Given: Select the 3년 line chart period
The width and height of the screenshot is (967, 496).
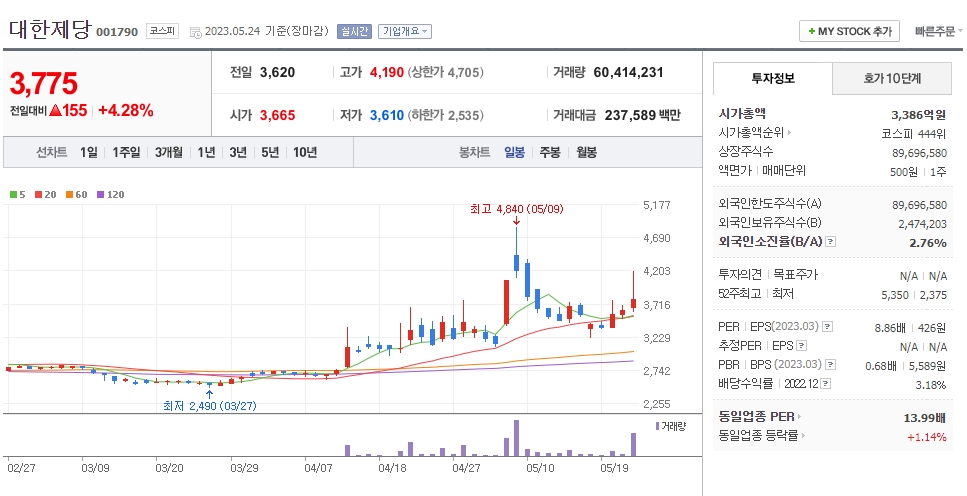Looking at the screenshot, I should coord(238,152).
